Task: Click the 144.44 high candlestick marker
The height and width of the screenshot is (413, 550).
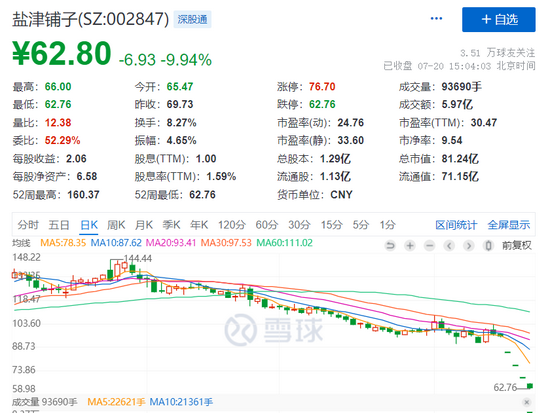Action: (x=138, y=259)
